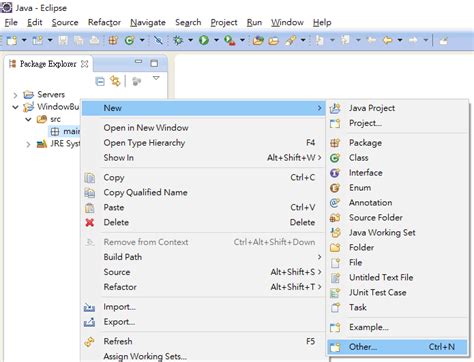Collapse the src folder node

pos(29,119)
